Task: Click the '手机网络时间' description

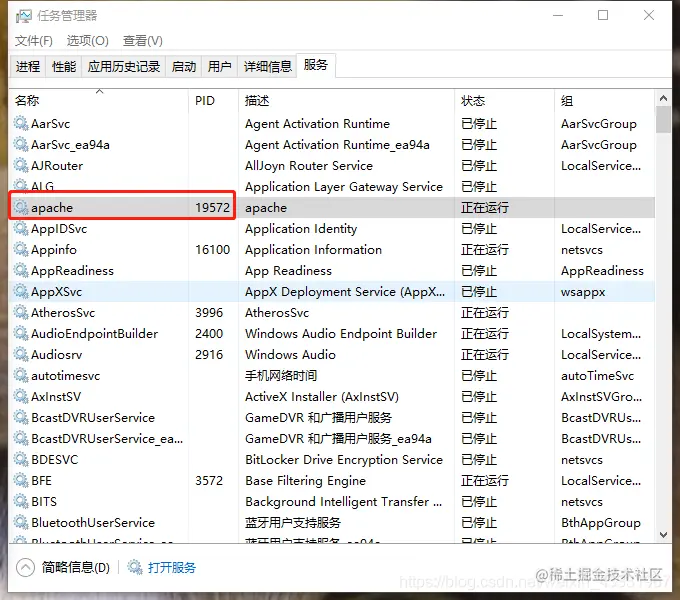Action: [x=281, y=375]
